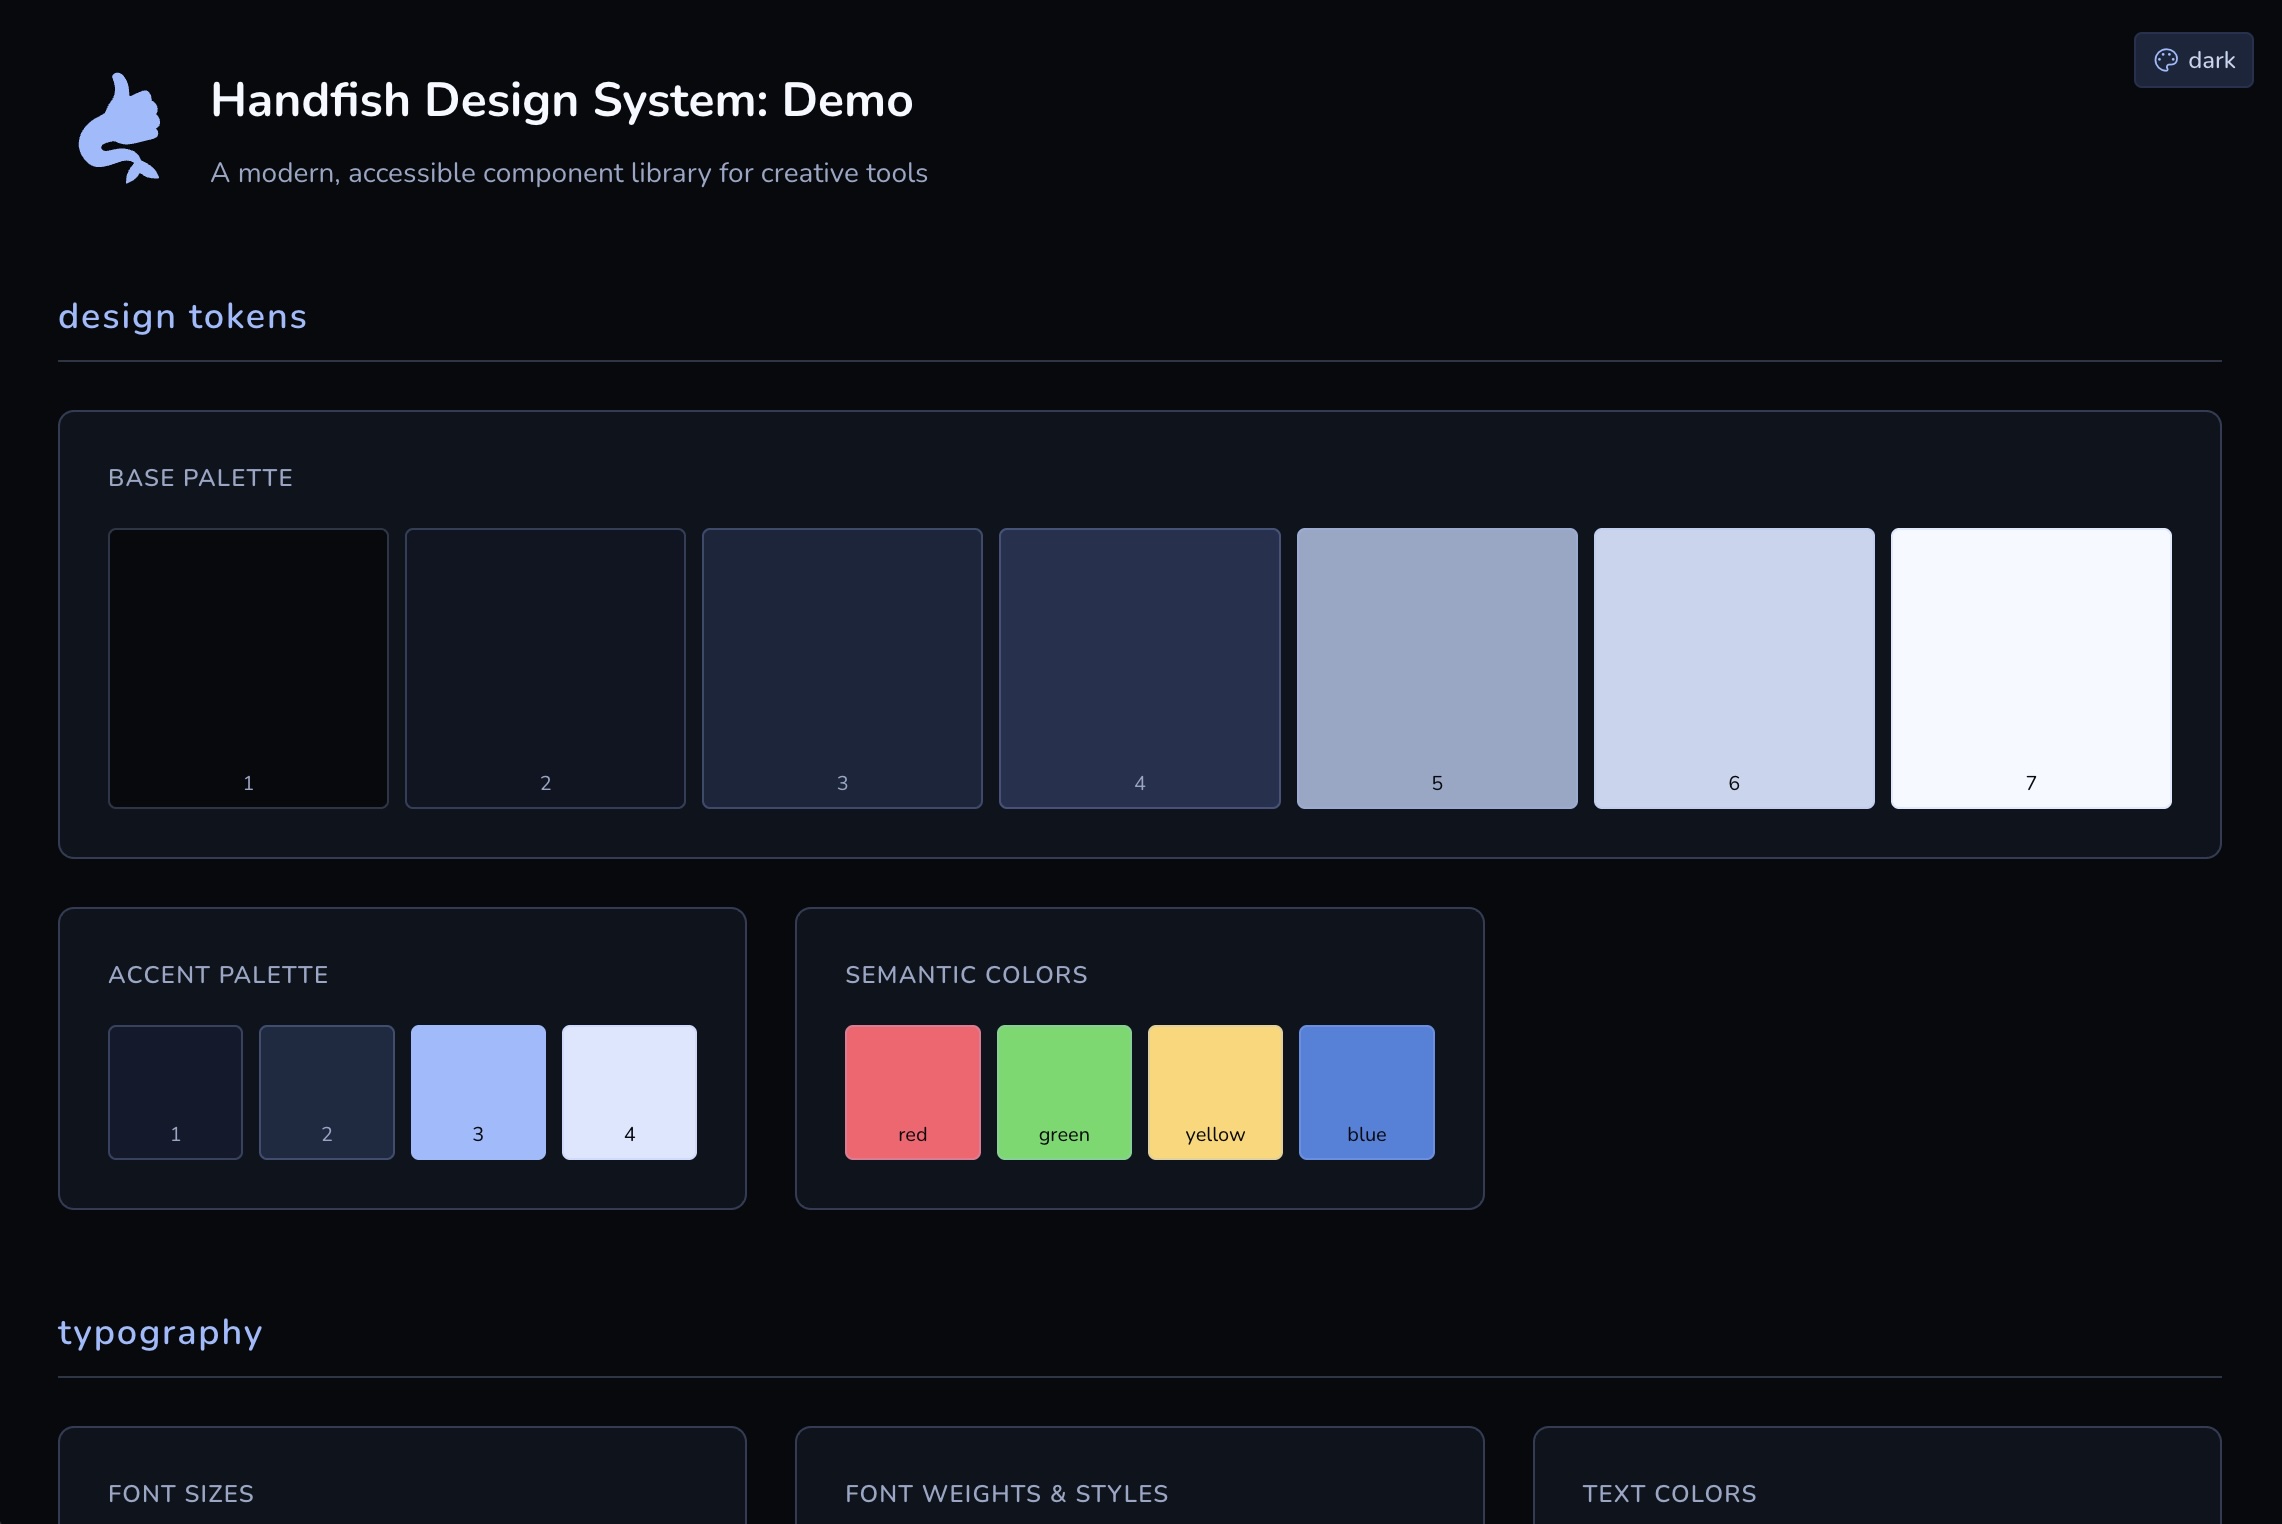Click the 'TEXT COLORS' card label
The height and width of the screenshot is (1524, 2282).
tap(1669, 1494)
